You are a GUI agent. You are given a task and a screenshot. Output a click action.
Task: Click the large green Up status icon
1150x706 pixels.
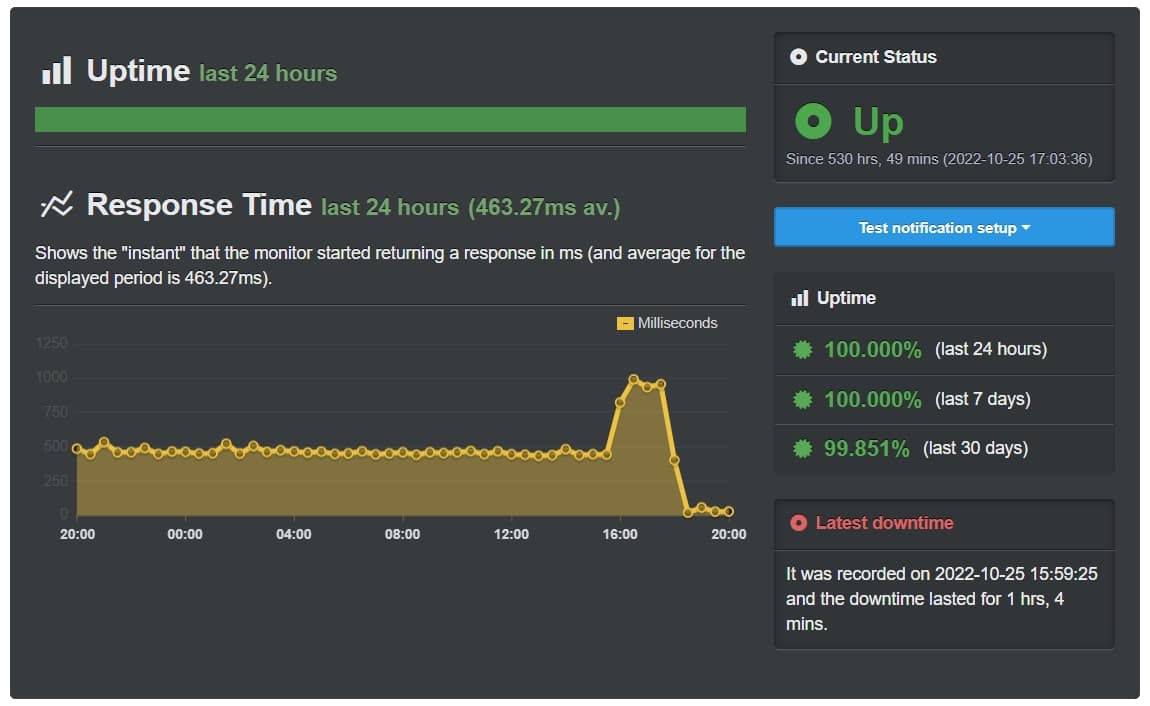[x=813, y=121]
